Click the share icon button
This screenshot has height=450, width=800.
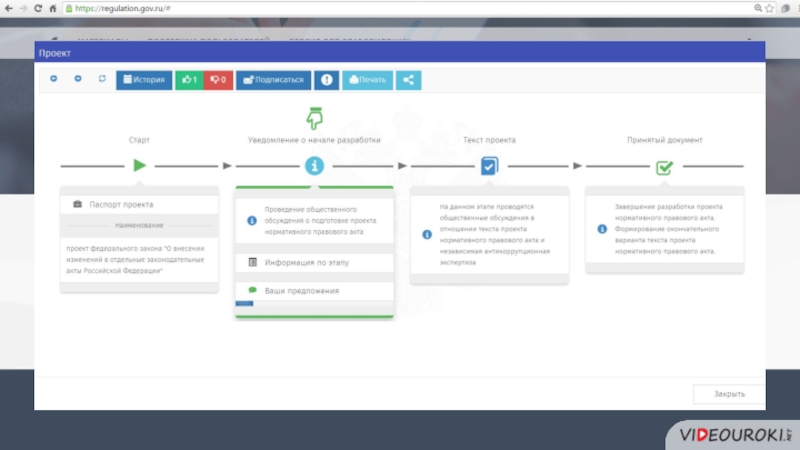click(408, 80)
